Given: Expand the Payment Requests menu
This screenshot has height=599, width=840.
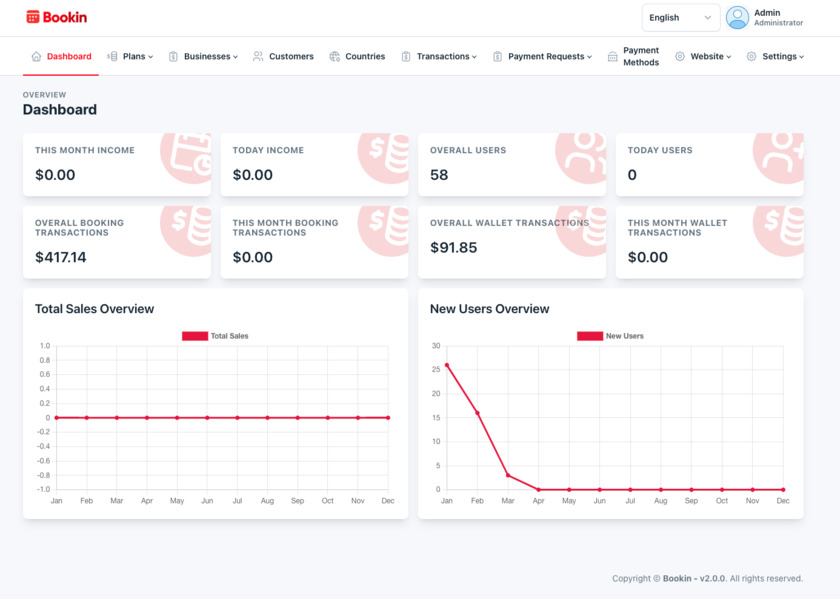Looking at the screenshot, I should [x=543, y=56].
